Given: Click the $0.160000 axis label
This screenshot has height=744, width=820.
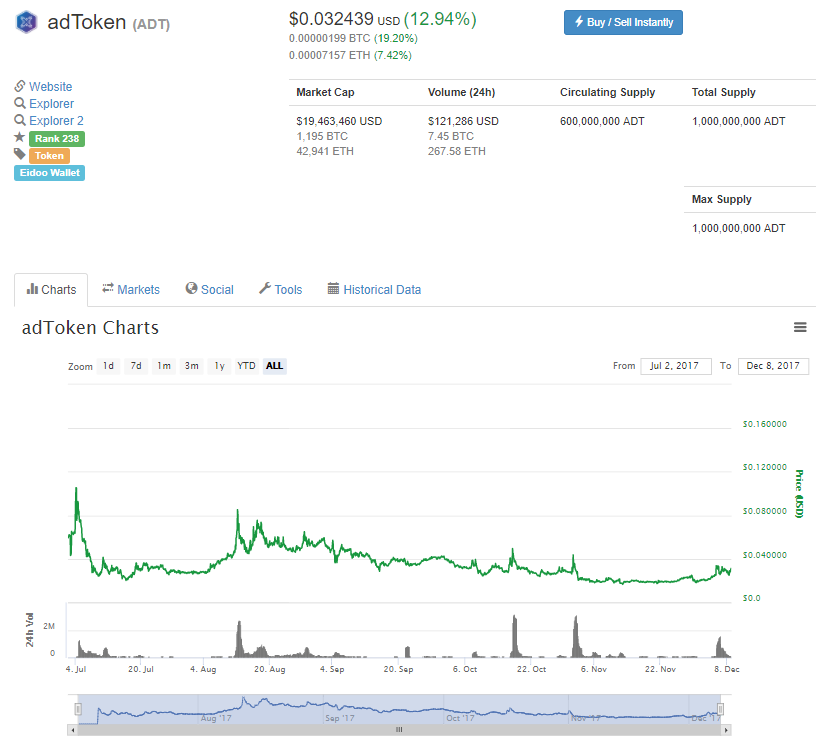Looking at the screenshot, I should (765, 424).
